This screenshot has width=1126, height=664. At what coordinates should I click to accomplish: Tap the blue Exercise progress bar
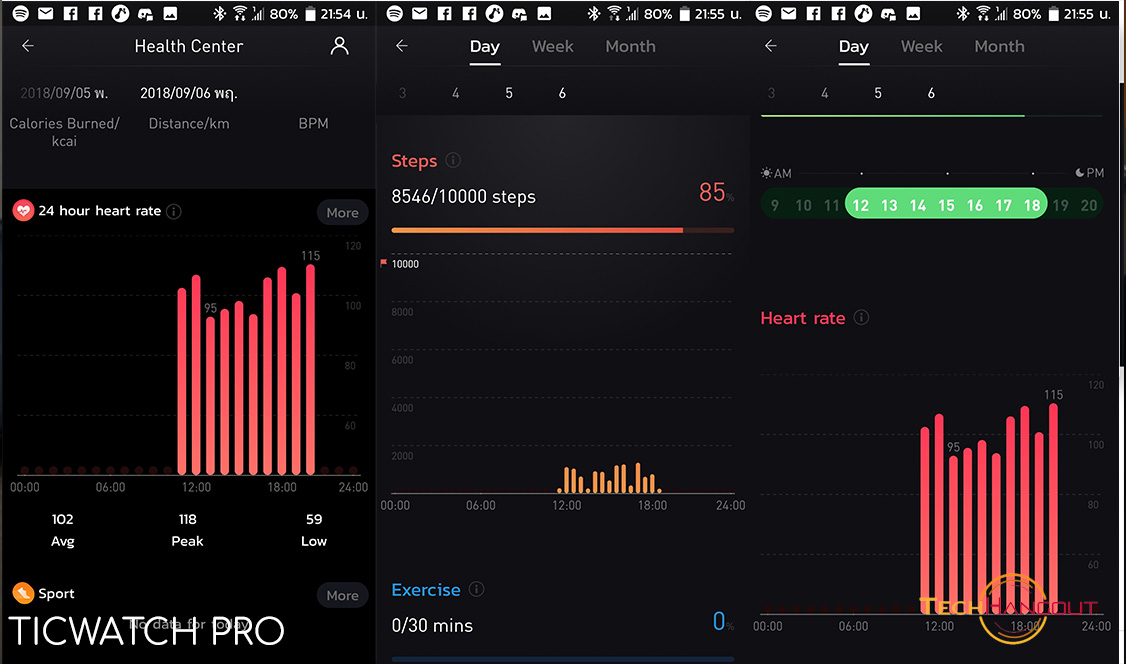click(x=562, y=659)
